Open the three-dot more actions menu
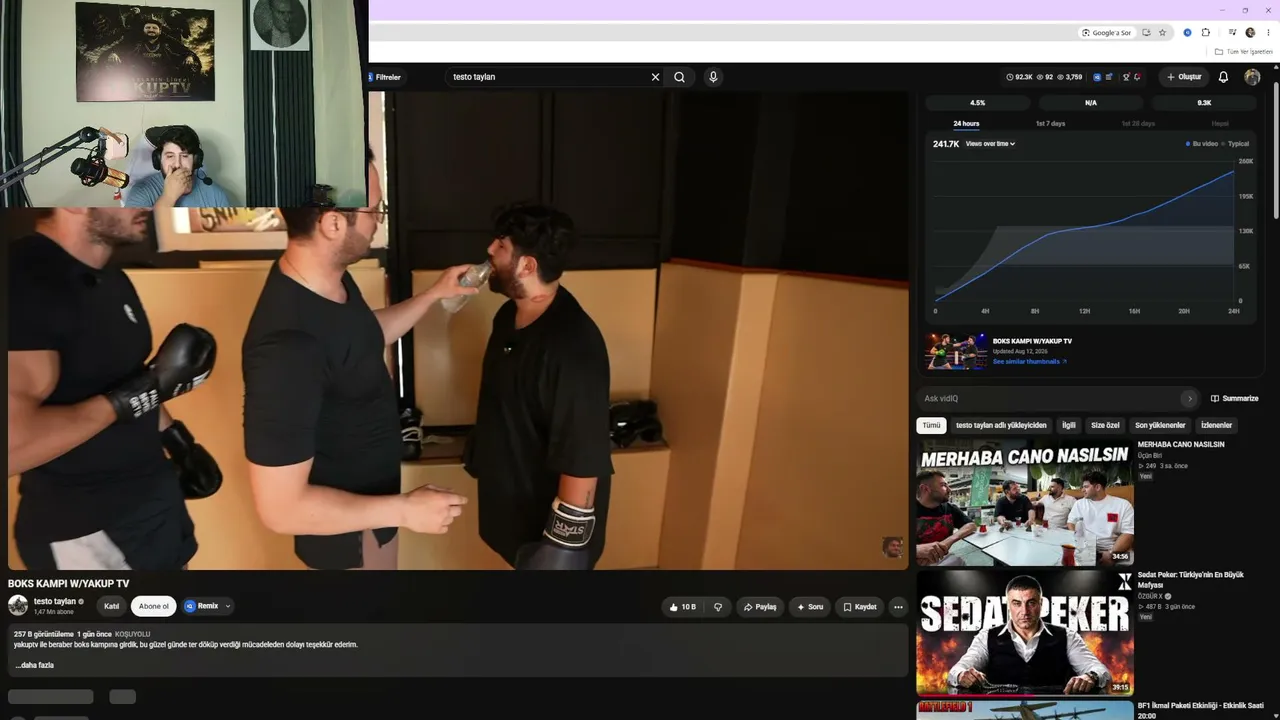 click(898, 607)
